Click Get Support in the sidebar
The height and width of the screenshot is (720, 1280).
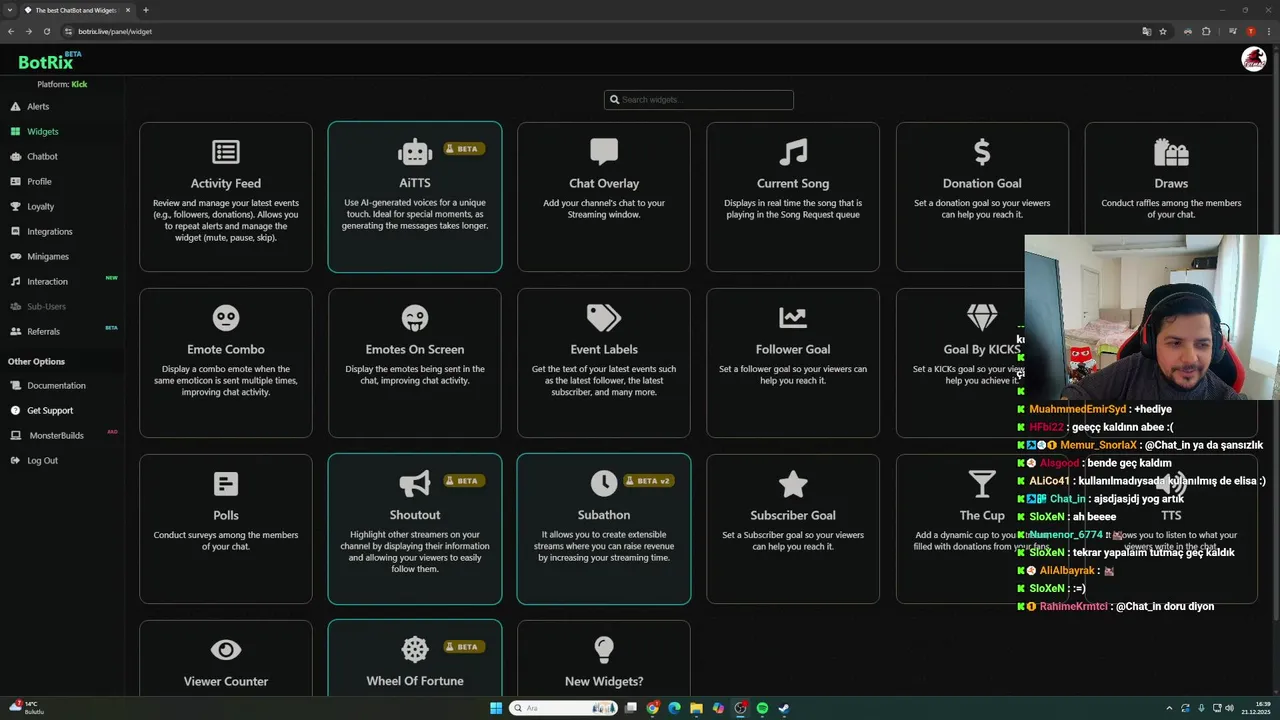click(50, 411)
